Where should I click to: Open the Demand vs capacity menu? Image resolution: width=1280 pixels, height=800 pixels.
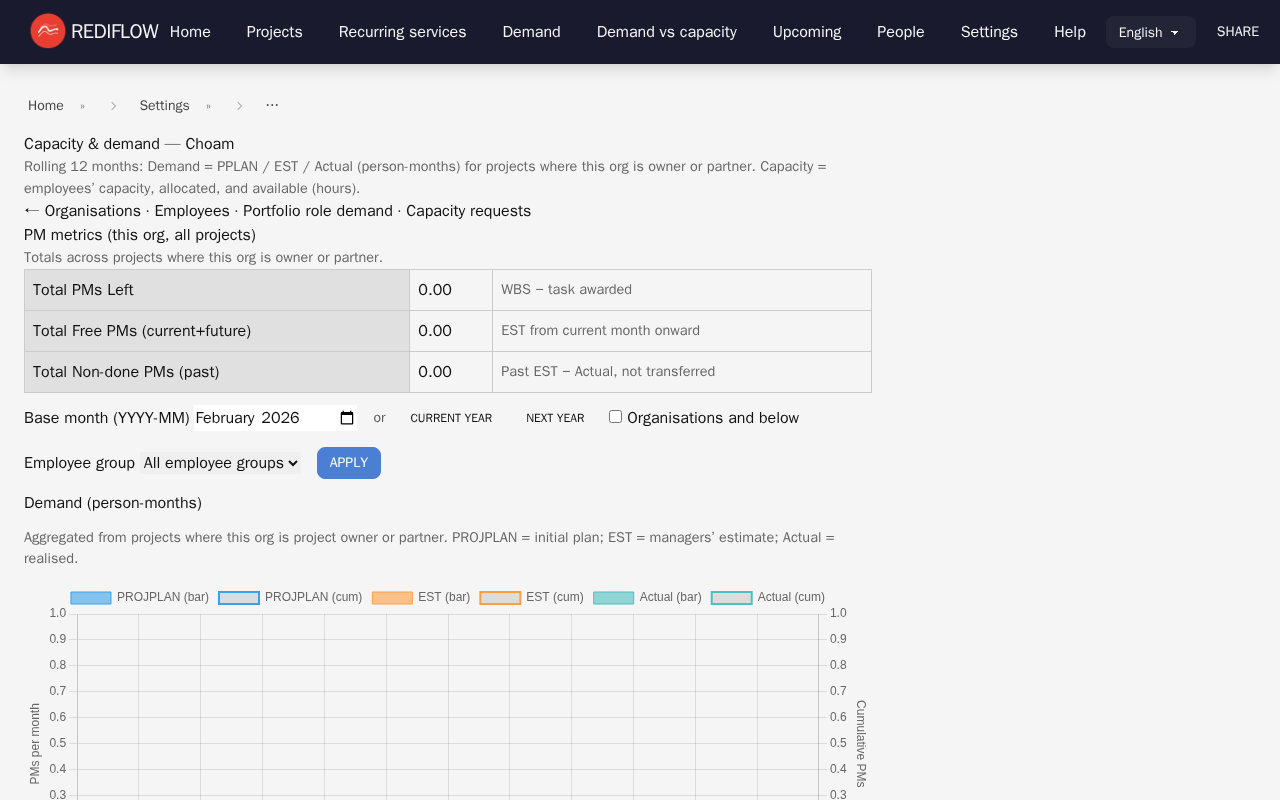(x=666, y=32)
